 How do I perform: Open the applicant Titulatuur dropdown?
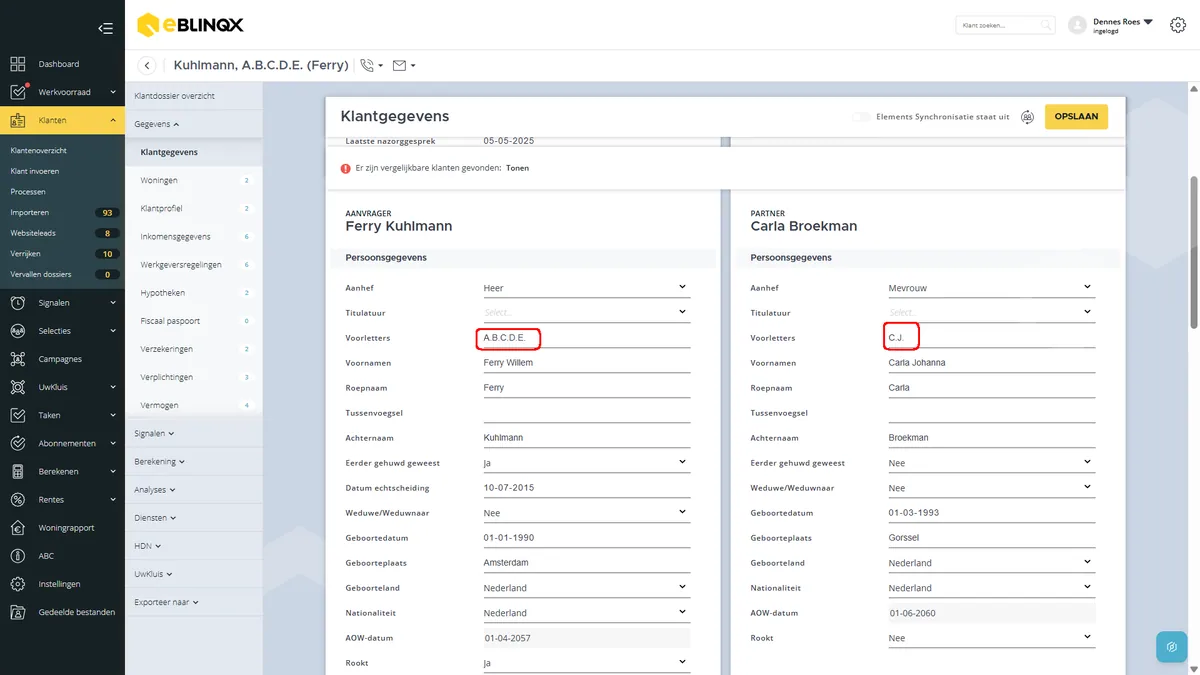[587, 313]
